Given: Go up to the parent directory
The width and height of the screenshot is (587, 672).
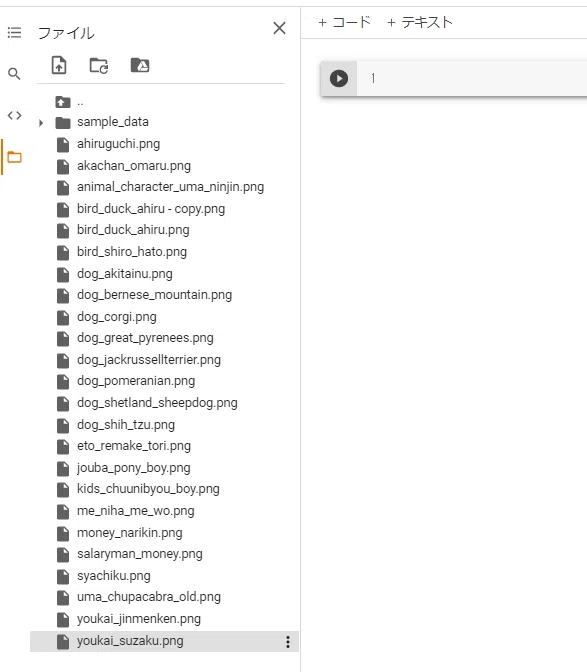Looking at the screenshot, I should [63, 102].
